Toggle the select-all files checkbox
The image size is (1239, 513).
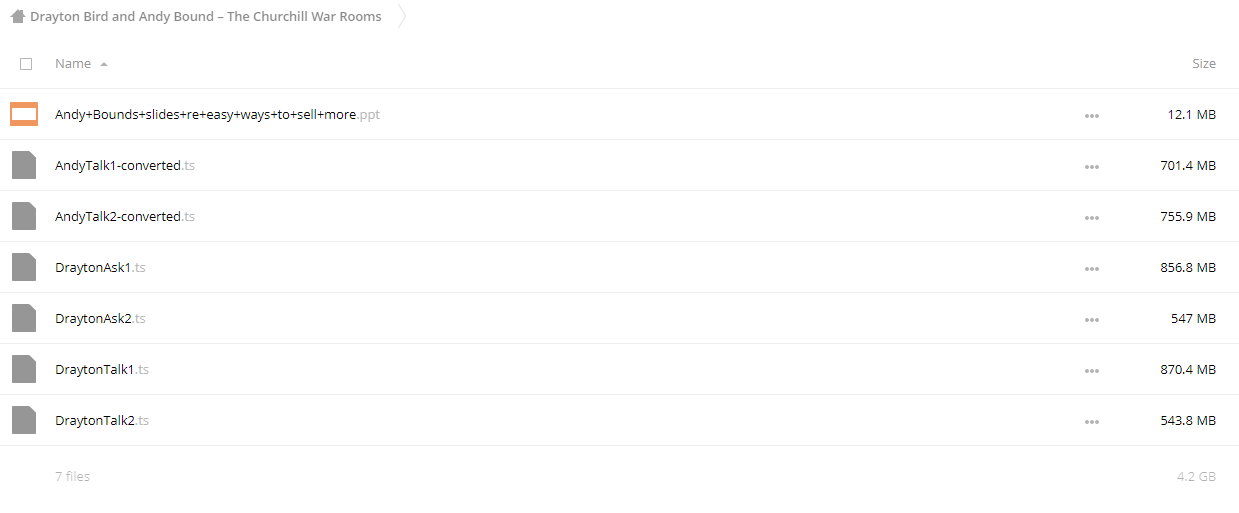[26, 63]
